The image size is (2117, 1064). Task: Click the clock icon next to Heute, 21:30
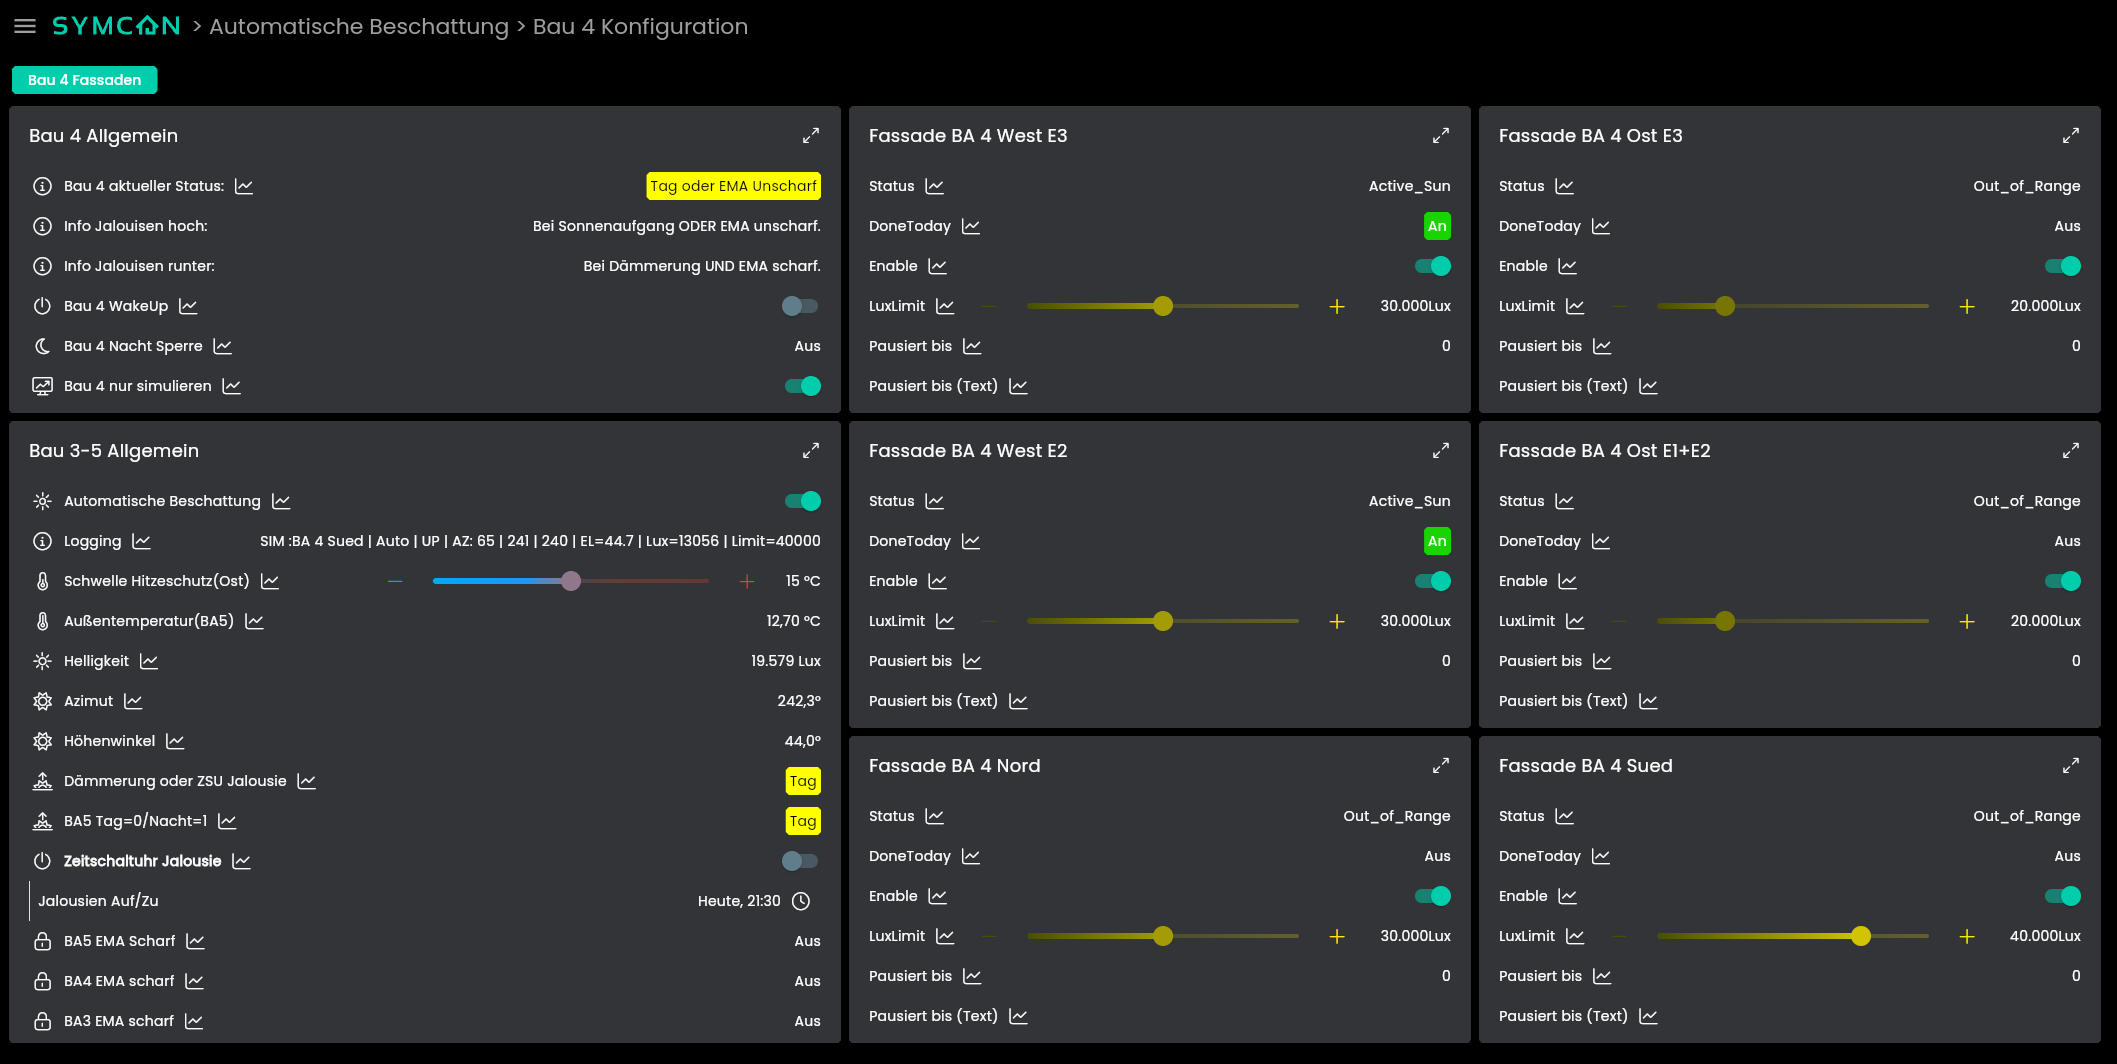(x=801, y=901)
